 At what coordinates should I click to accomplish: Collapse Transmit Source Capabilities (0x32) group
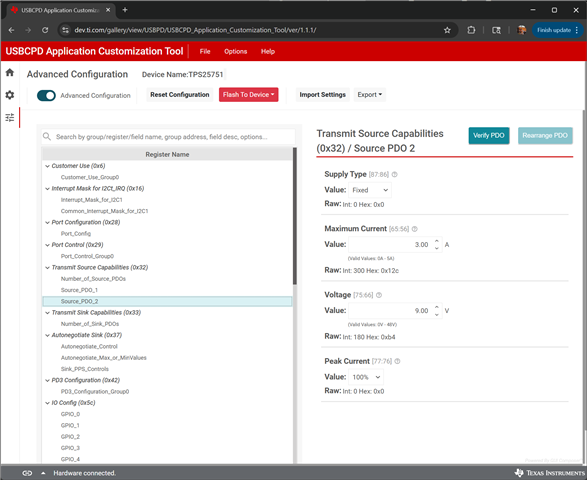tap(47, 267)
